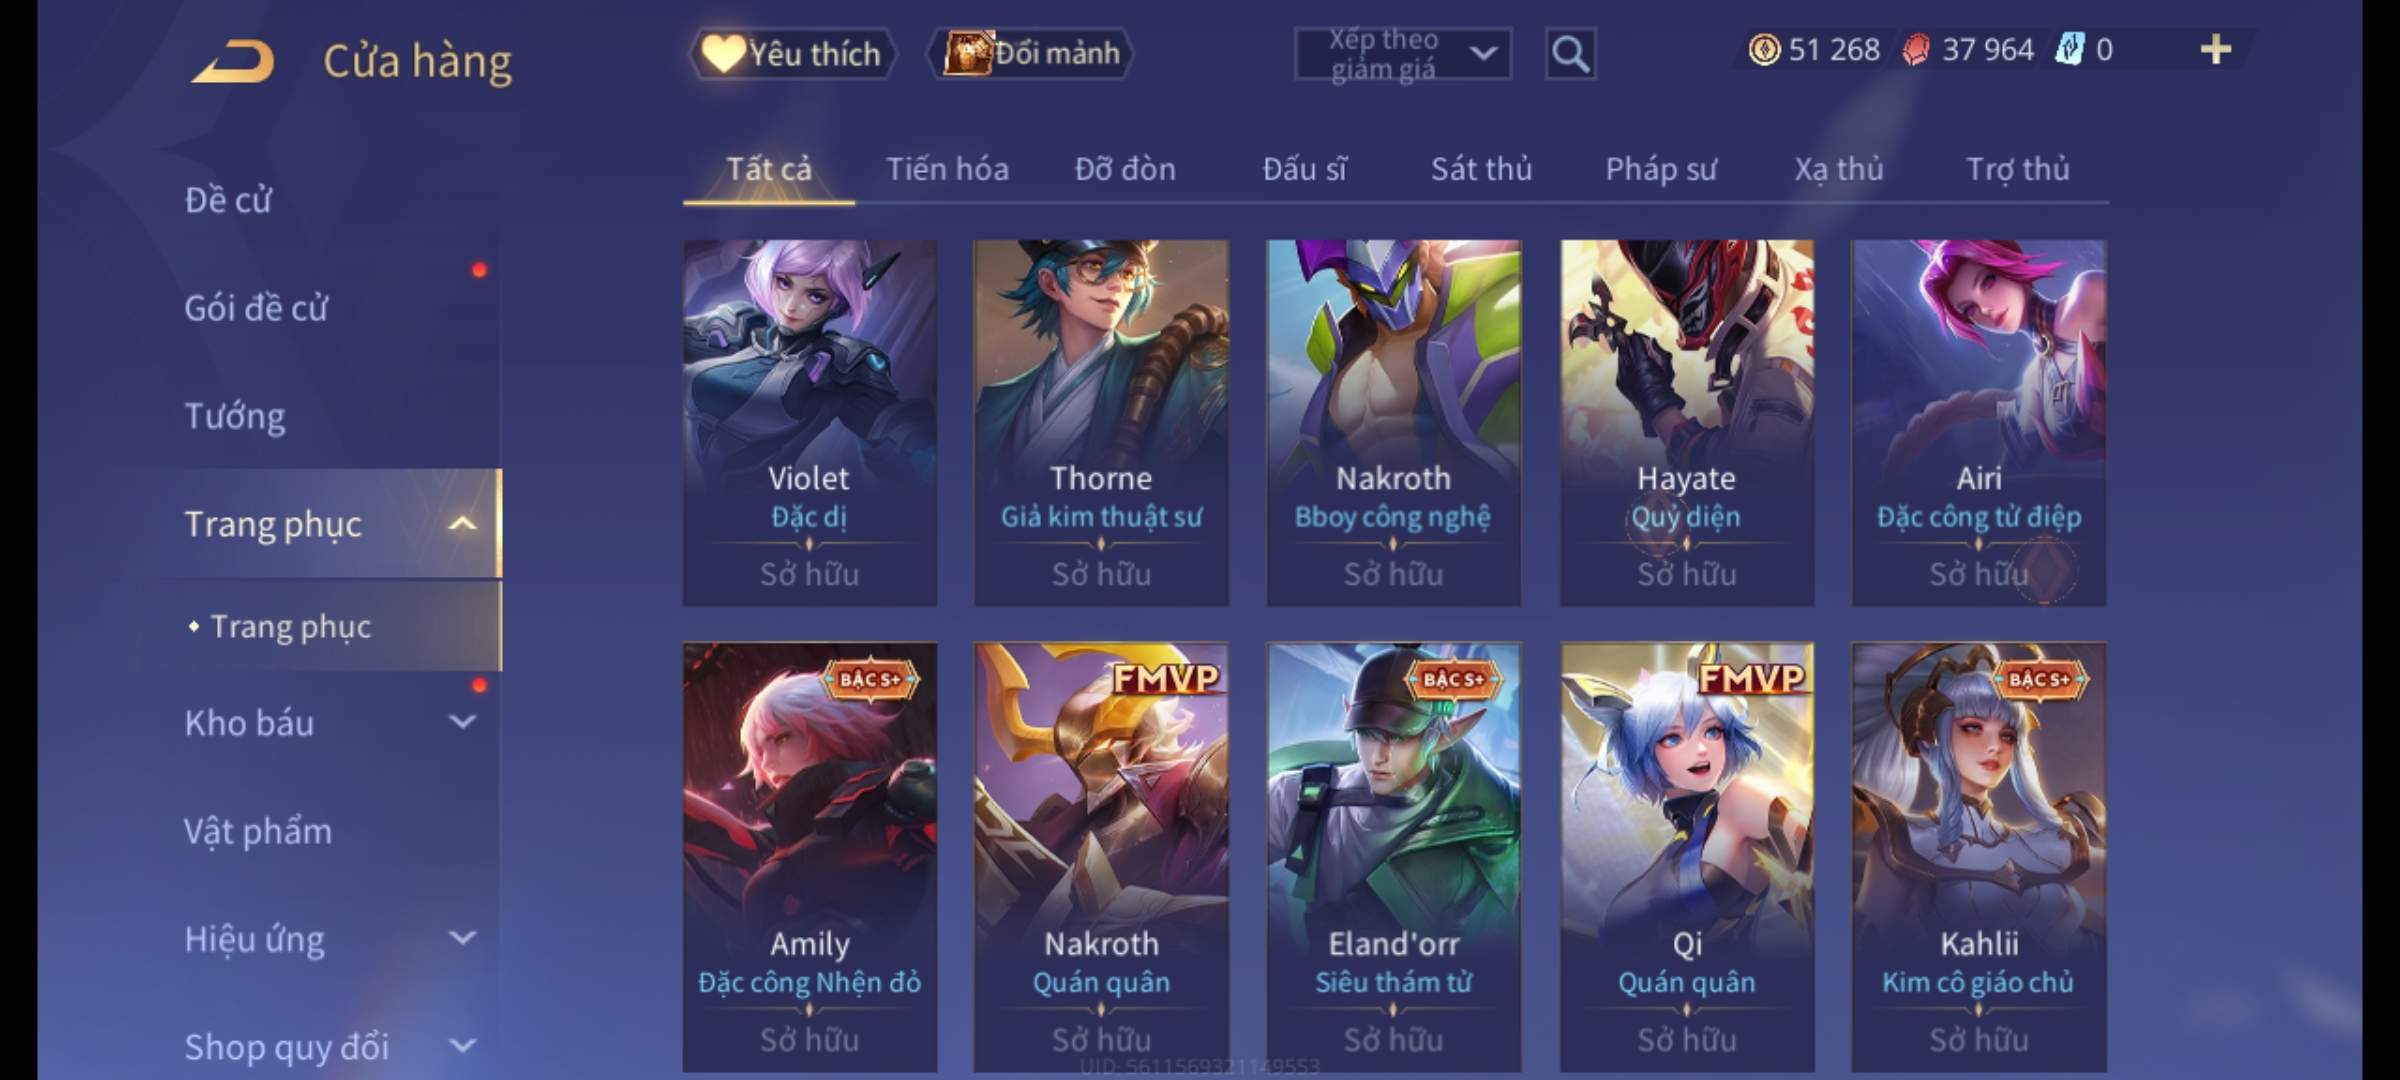The width and height of the screenshot is (2400, 1080).
Task: Open Yêu thích favorites heart button
Action: [x=792, y=53]
